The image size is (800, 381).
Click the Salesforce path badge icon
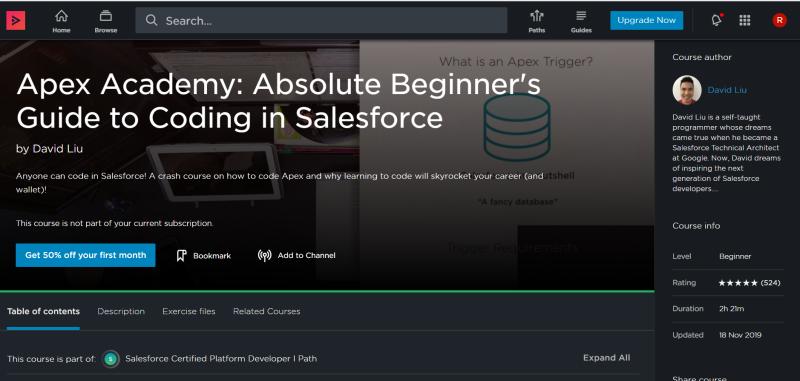coord(110,359)
